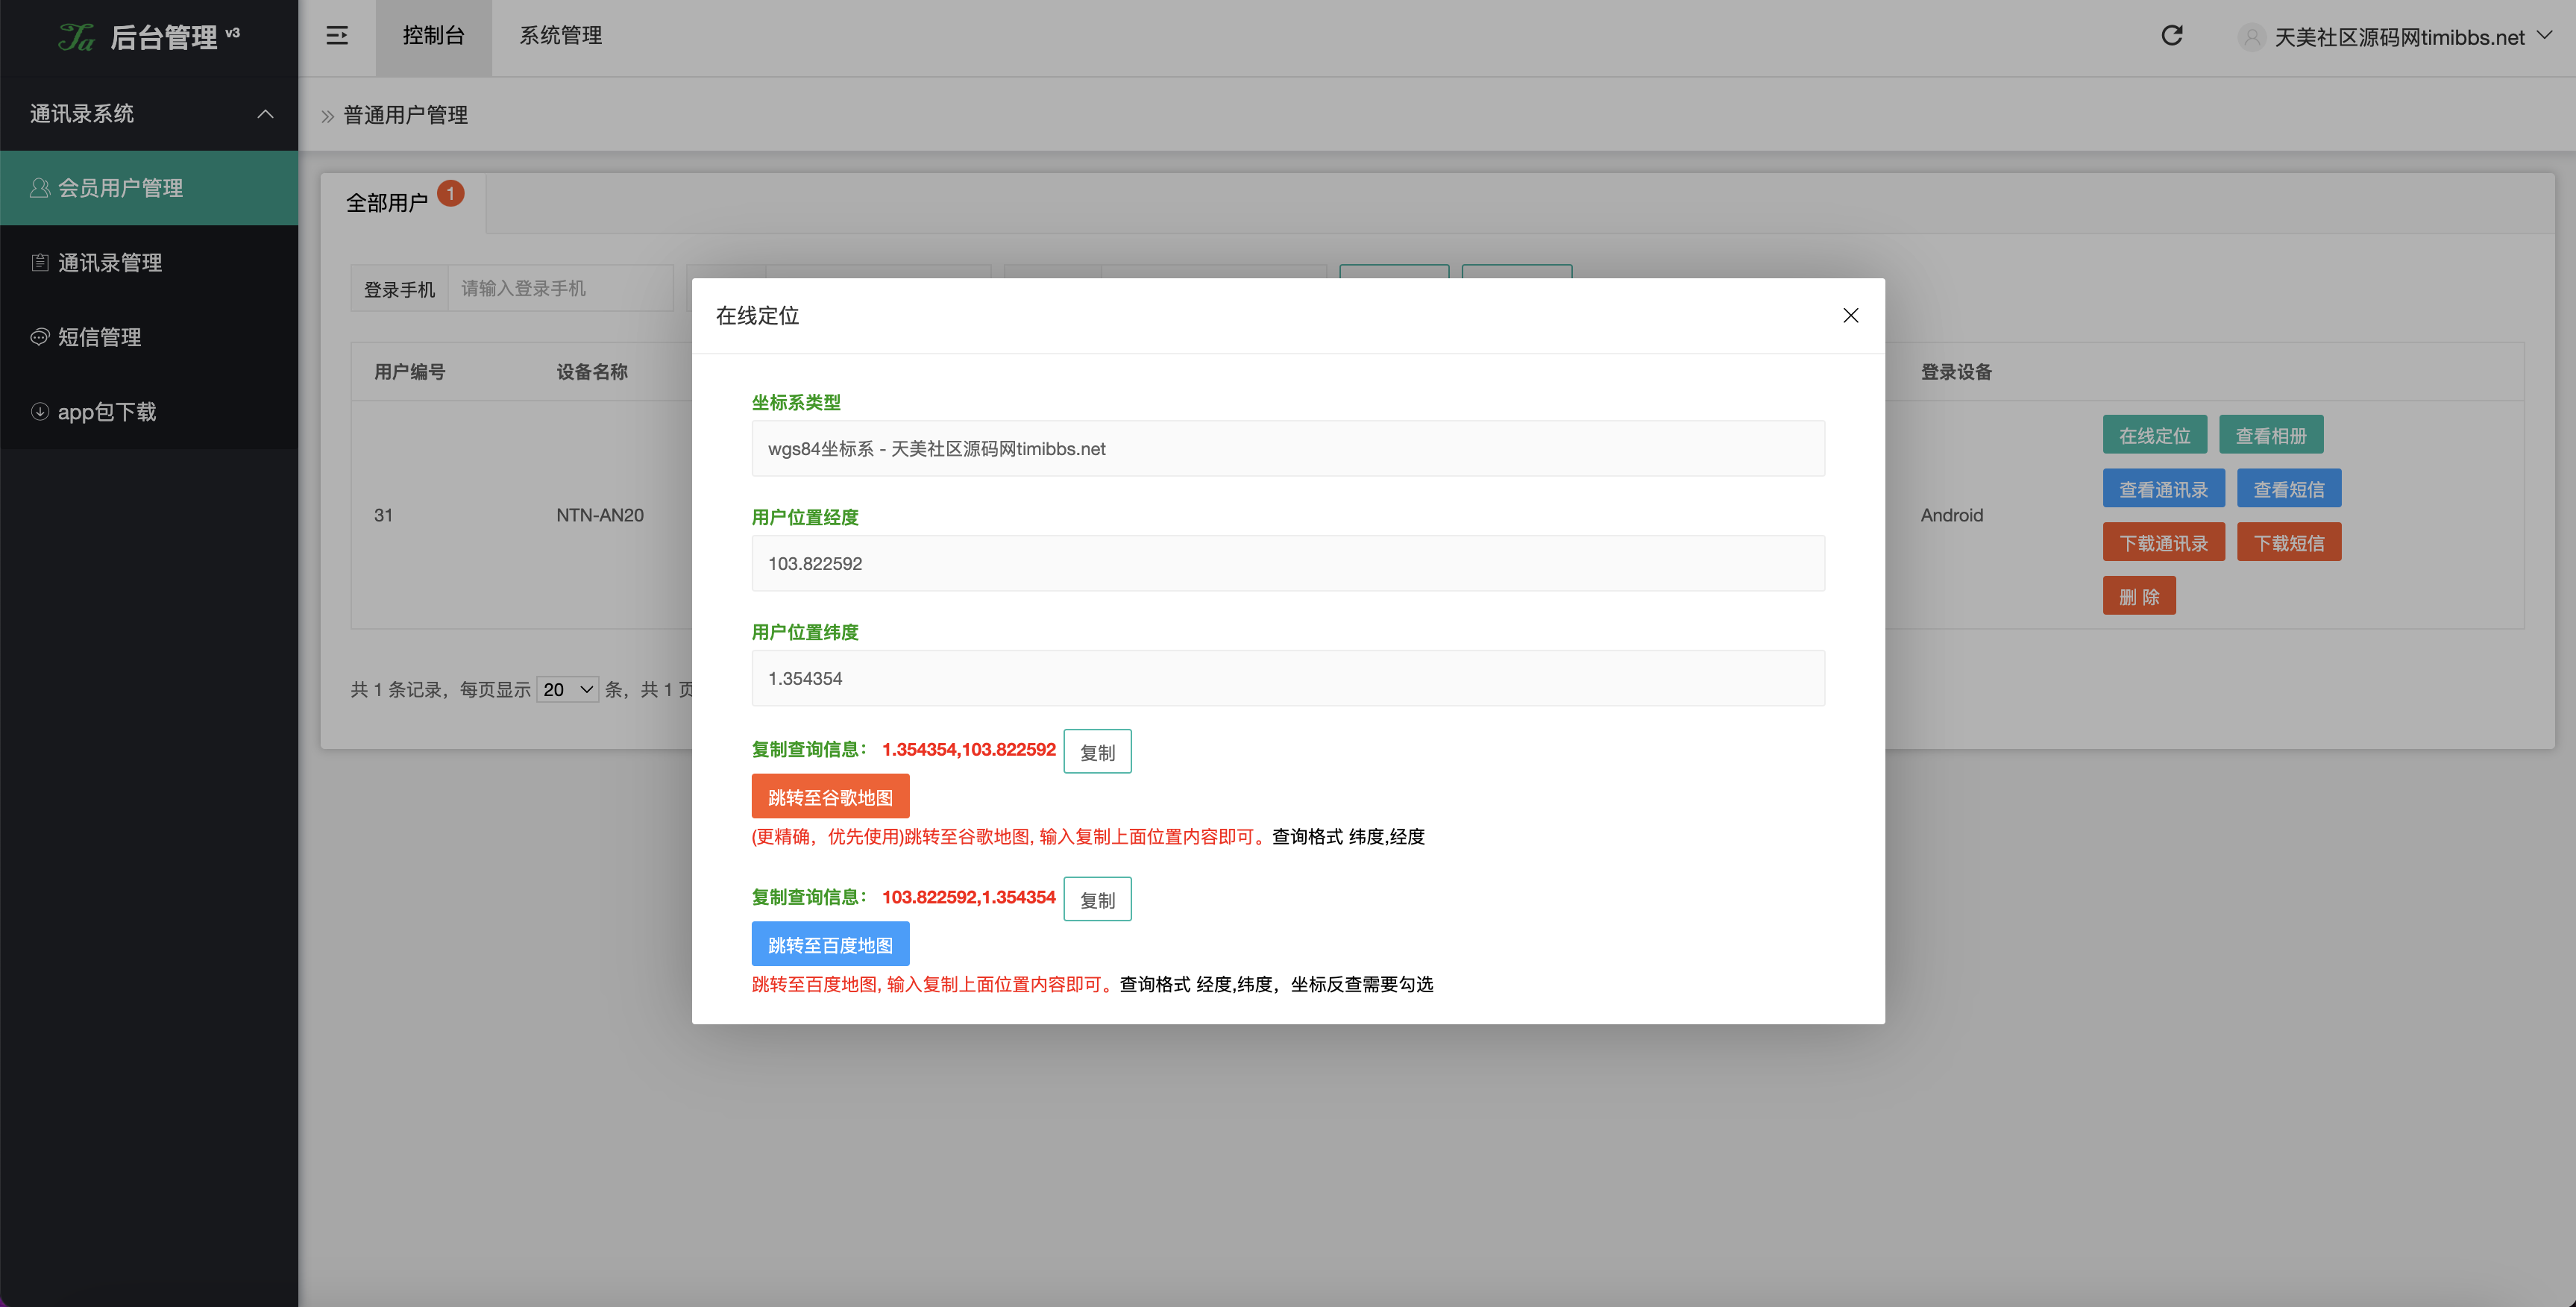Click 跳转至百度地图 button
The height and width of the screenshot is (1307, 2576).
pyautogui.click(x=830, y=943)
